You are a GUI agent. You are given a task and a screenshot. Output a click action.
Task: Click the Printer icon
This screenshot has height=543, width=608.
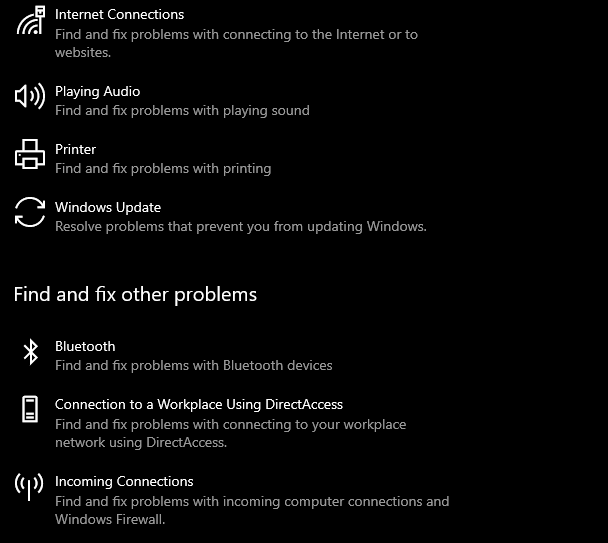click(x=30, y=154)
